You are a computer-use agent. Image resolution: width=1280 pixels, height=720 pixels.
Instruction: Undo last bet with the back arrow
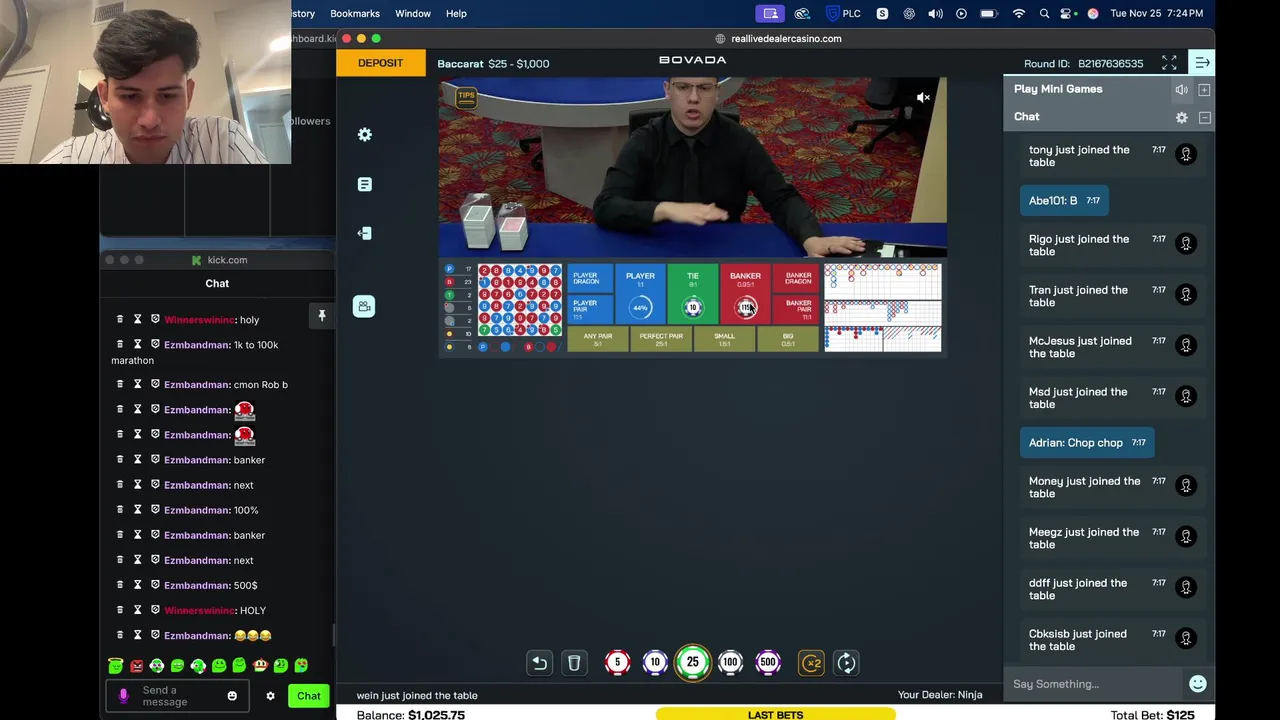[x=539, y=662]
